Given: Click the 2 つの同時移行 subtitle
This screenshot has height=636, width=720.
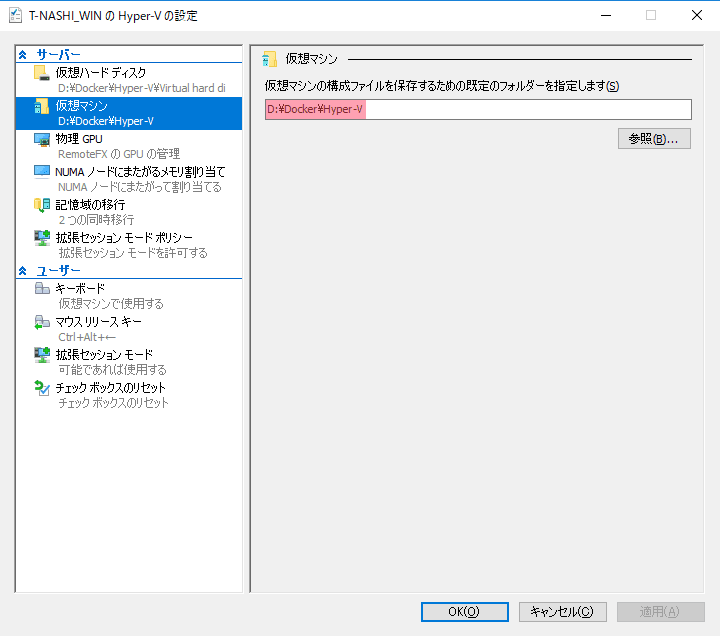Looking at the screenshot, I should pyautogui.click(x=96, y=220).
